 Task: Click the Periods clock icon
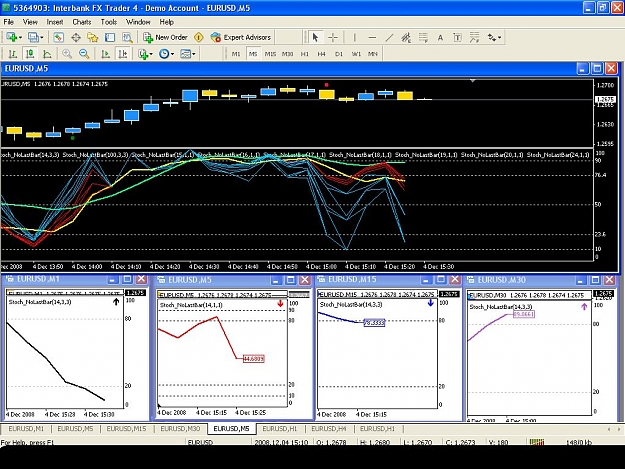[164, 53]
